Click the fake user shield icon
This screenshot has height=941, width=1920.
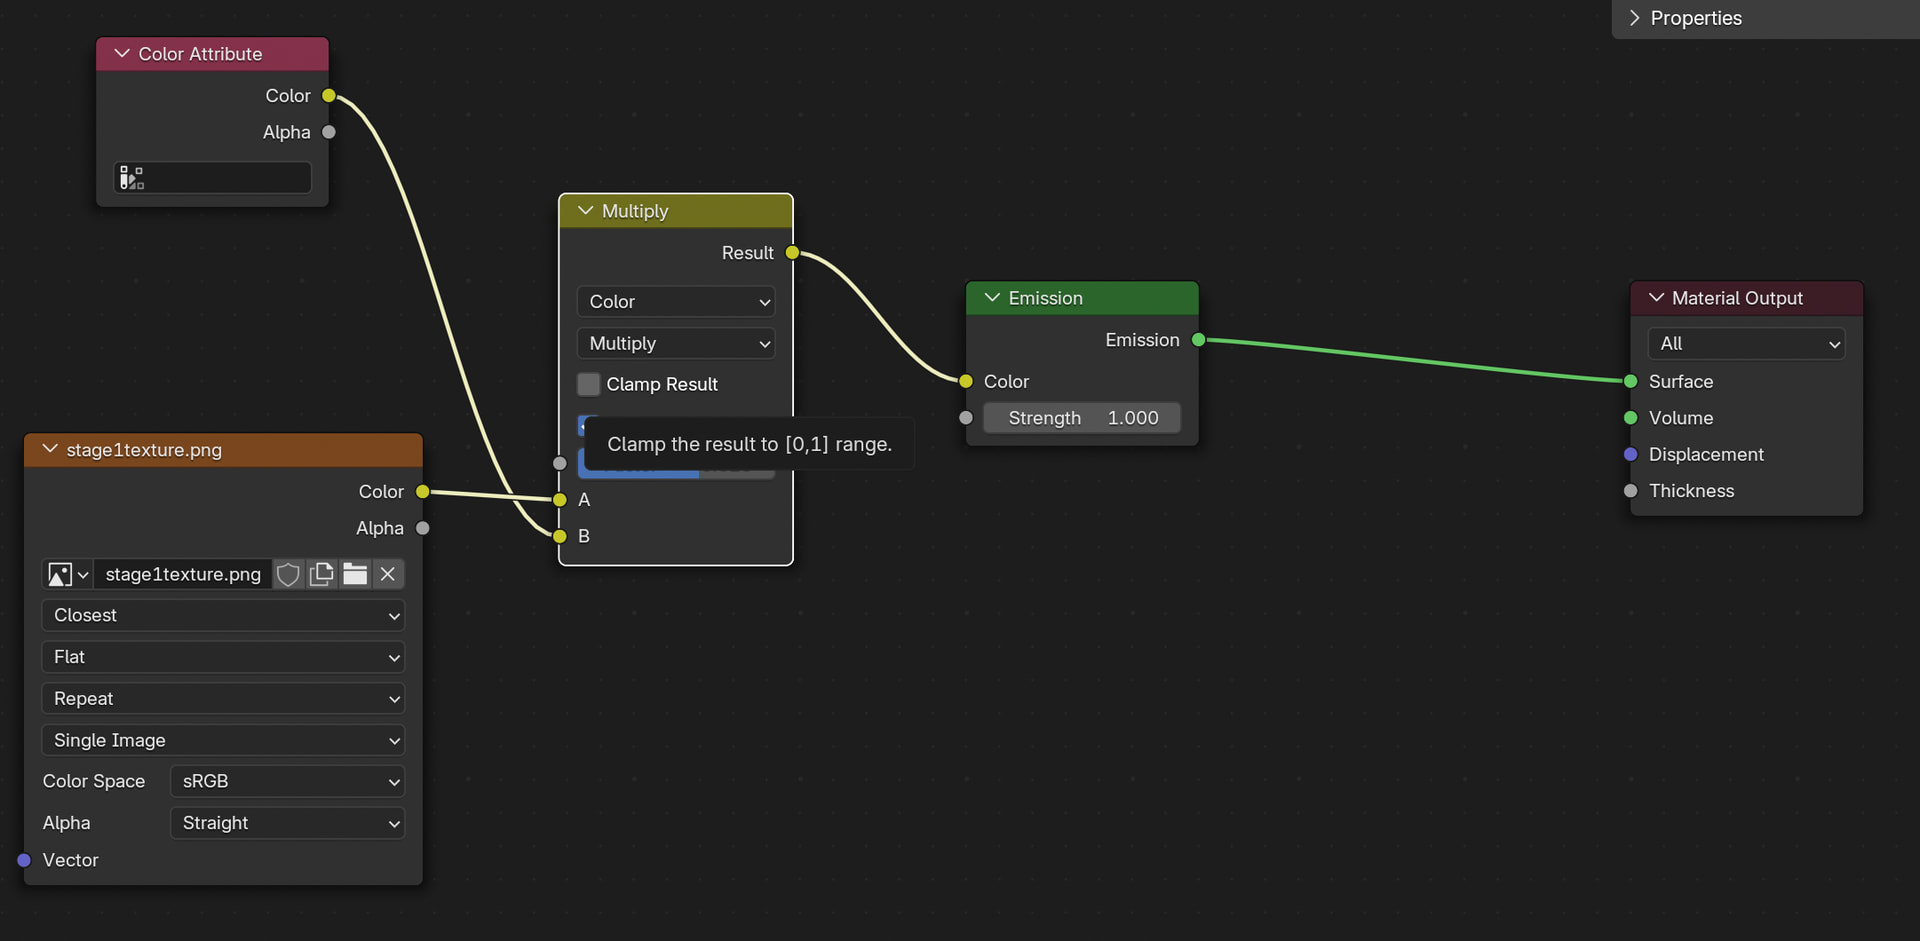pos(288,574)
